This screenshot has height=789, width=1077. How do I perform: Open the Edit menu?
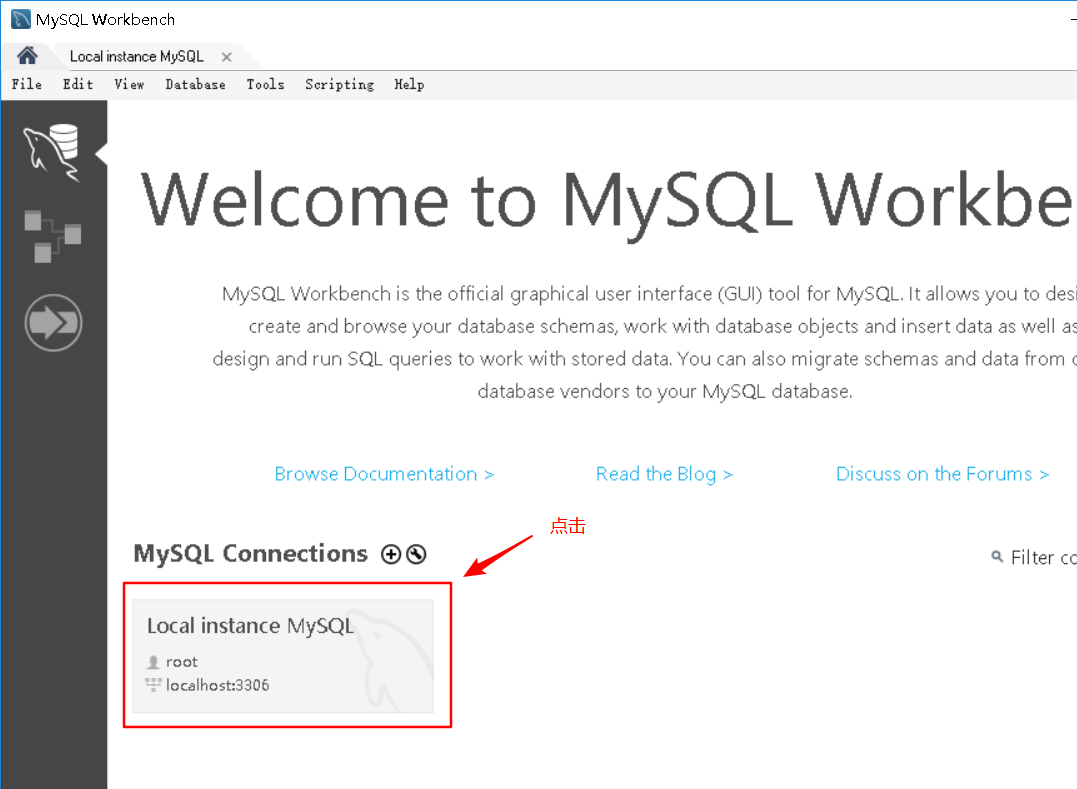coord(77,84)
